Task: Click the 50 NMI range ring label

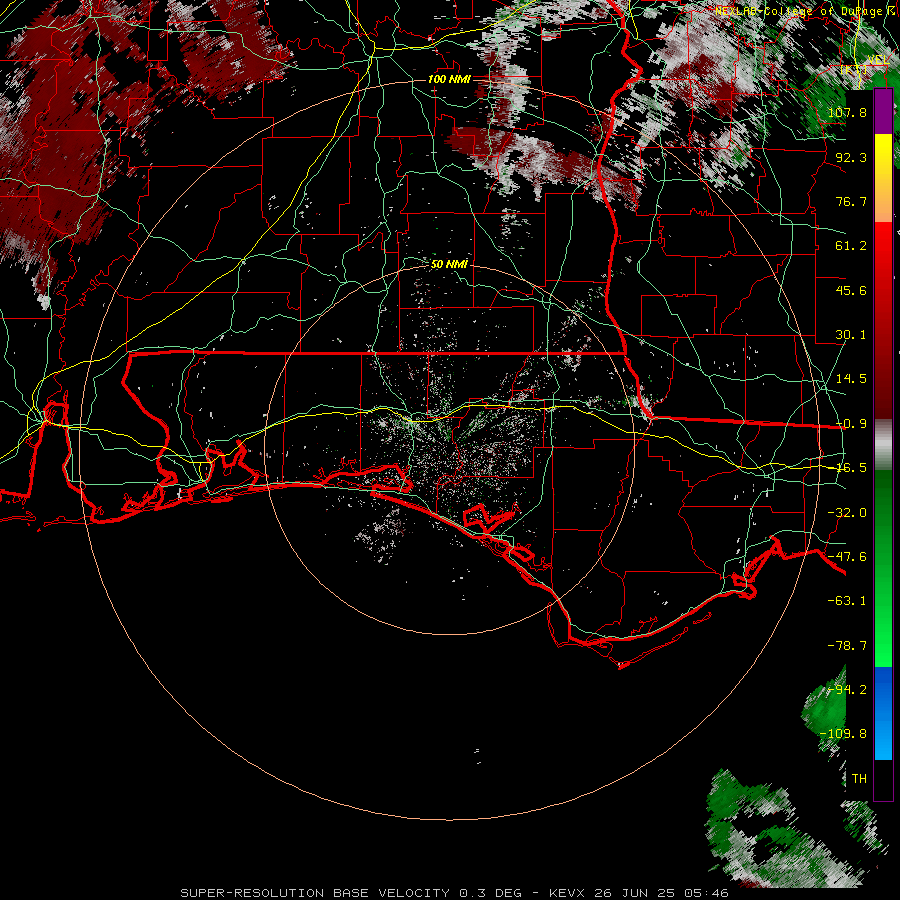Action: (449, 264)
